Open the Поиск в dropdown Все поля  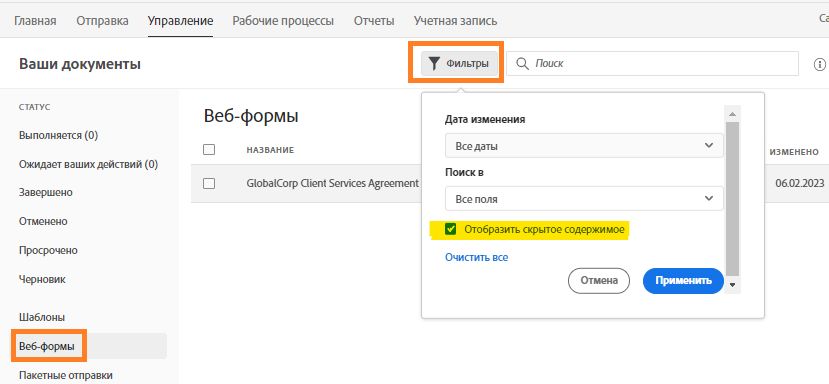[584, 199]
